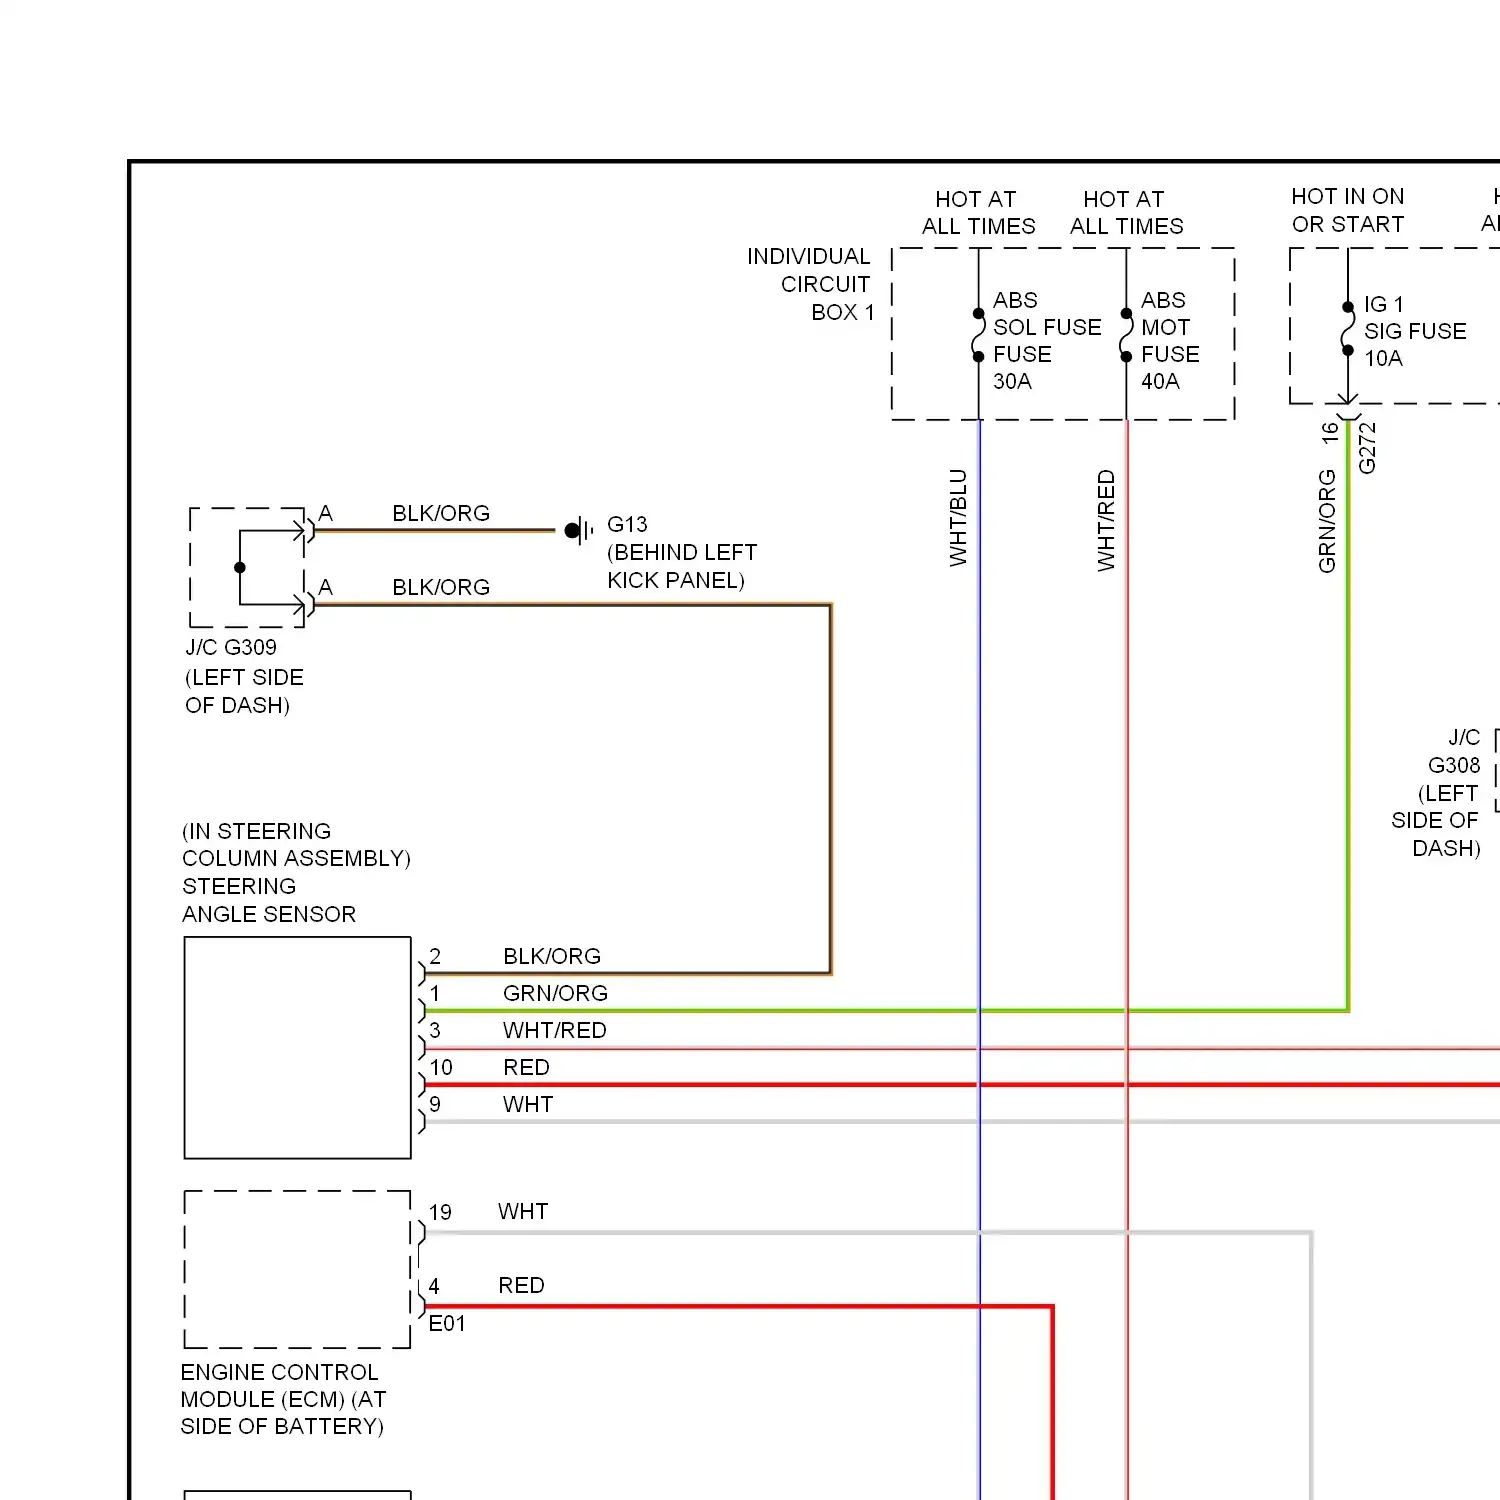This screenshot has width=1500, height=1500.
Task: Select the ABS SOL FUSE 30A label
Action: [x=1047, y=341]
